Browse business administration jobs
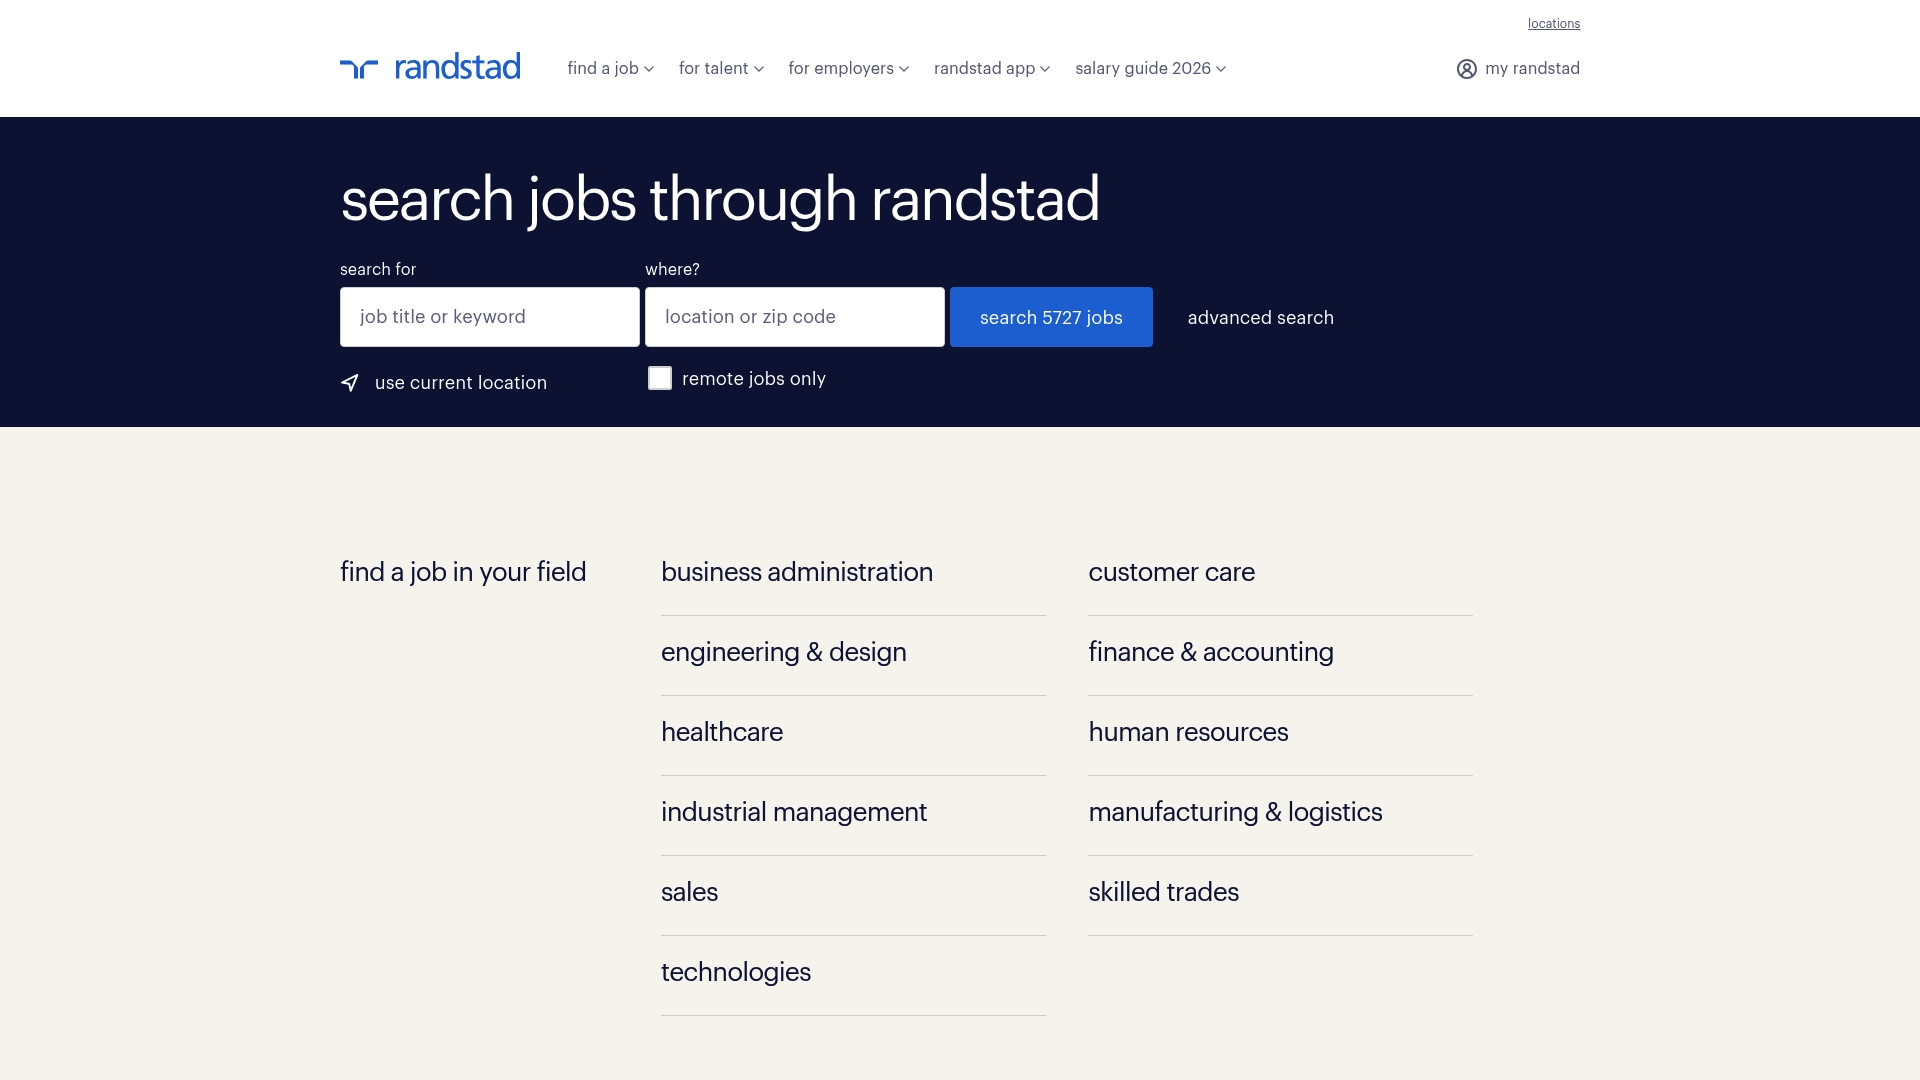Viewport: 1920px width, 1080px height. (797, 572)
